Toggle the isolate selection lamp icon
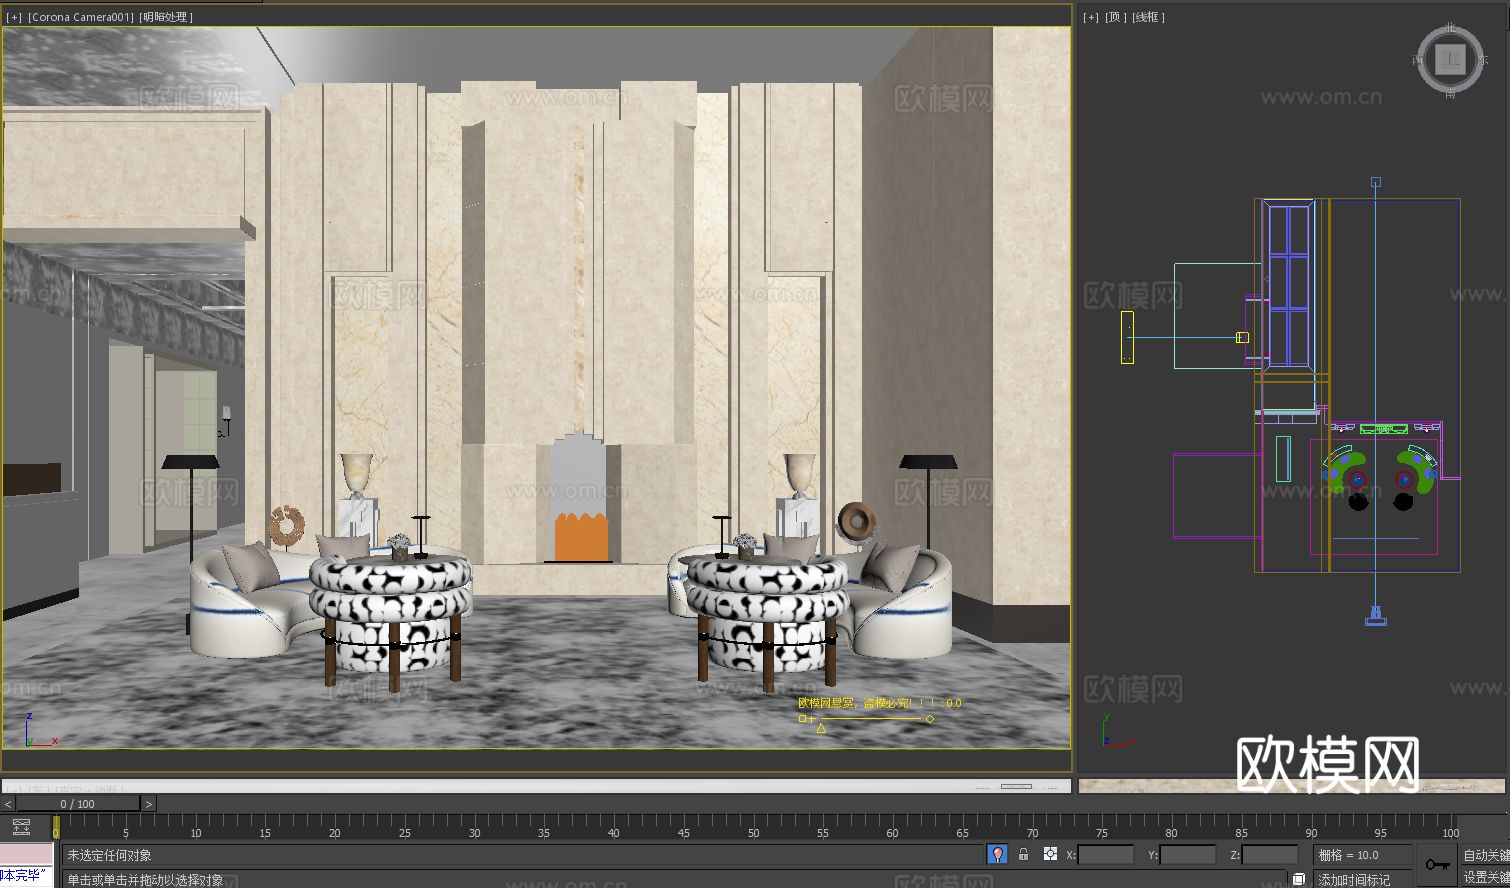The width and height of the screenshot is (1510, 888). (997, 854)
